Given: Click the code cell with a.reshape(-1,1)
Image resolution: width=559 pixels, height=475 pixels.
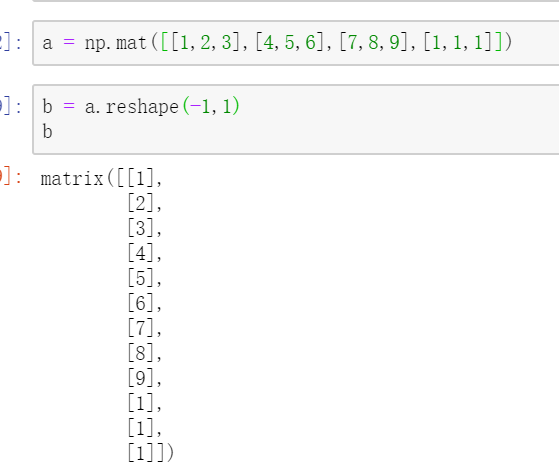Looking at the screenshot, I should (x=296, y=119).
